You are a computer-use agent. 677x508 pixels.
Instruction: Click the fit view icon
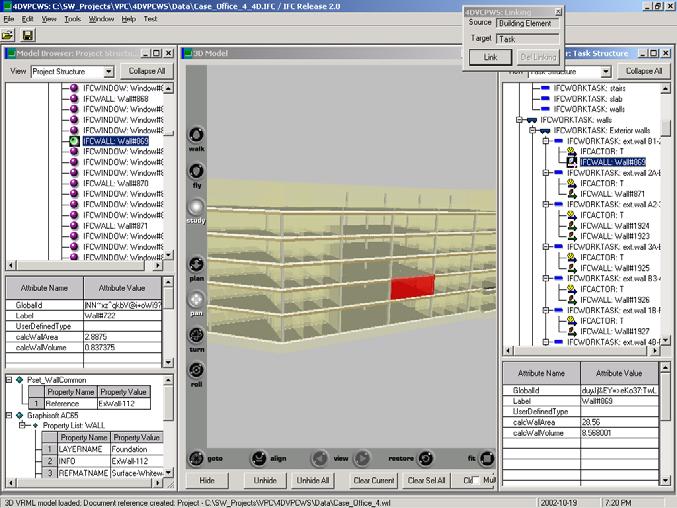pos(487,458)
